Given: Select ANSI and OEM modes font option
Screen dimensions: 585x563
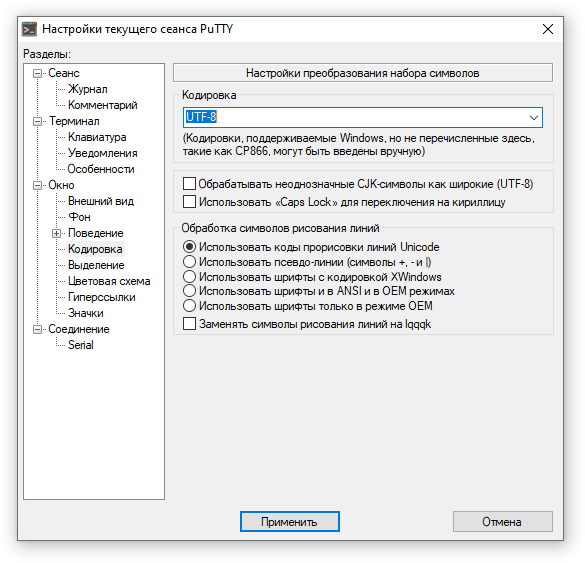Looking at the screenshot, I should click(189, 291).
